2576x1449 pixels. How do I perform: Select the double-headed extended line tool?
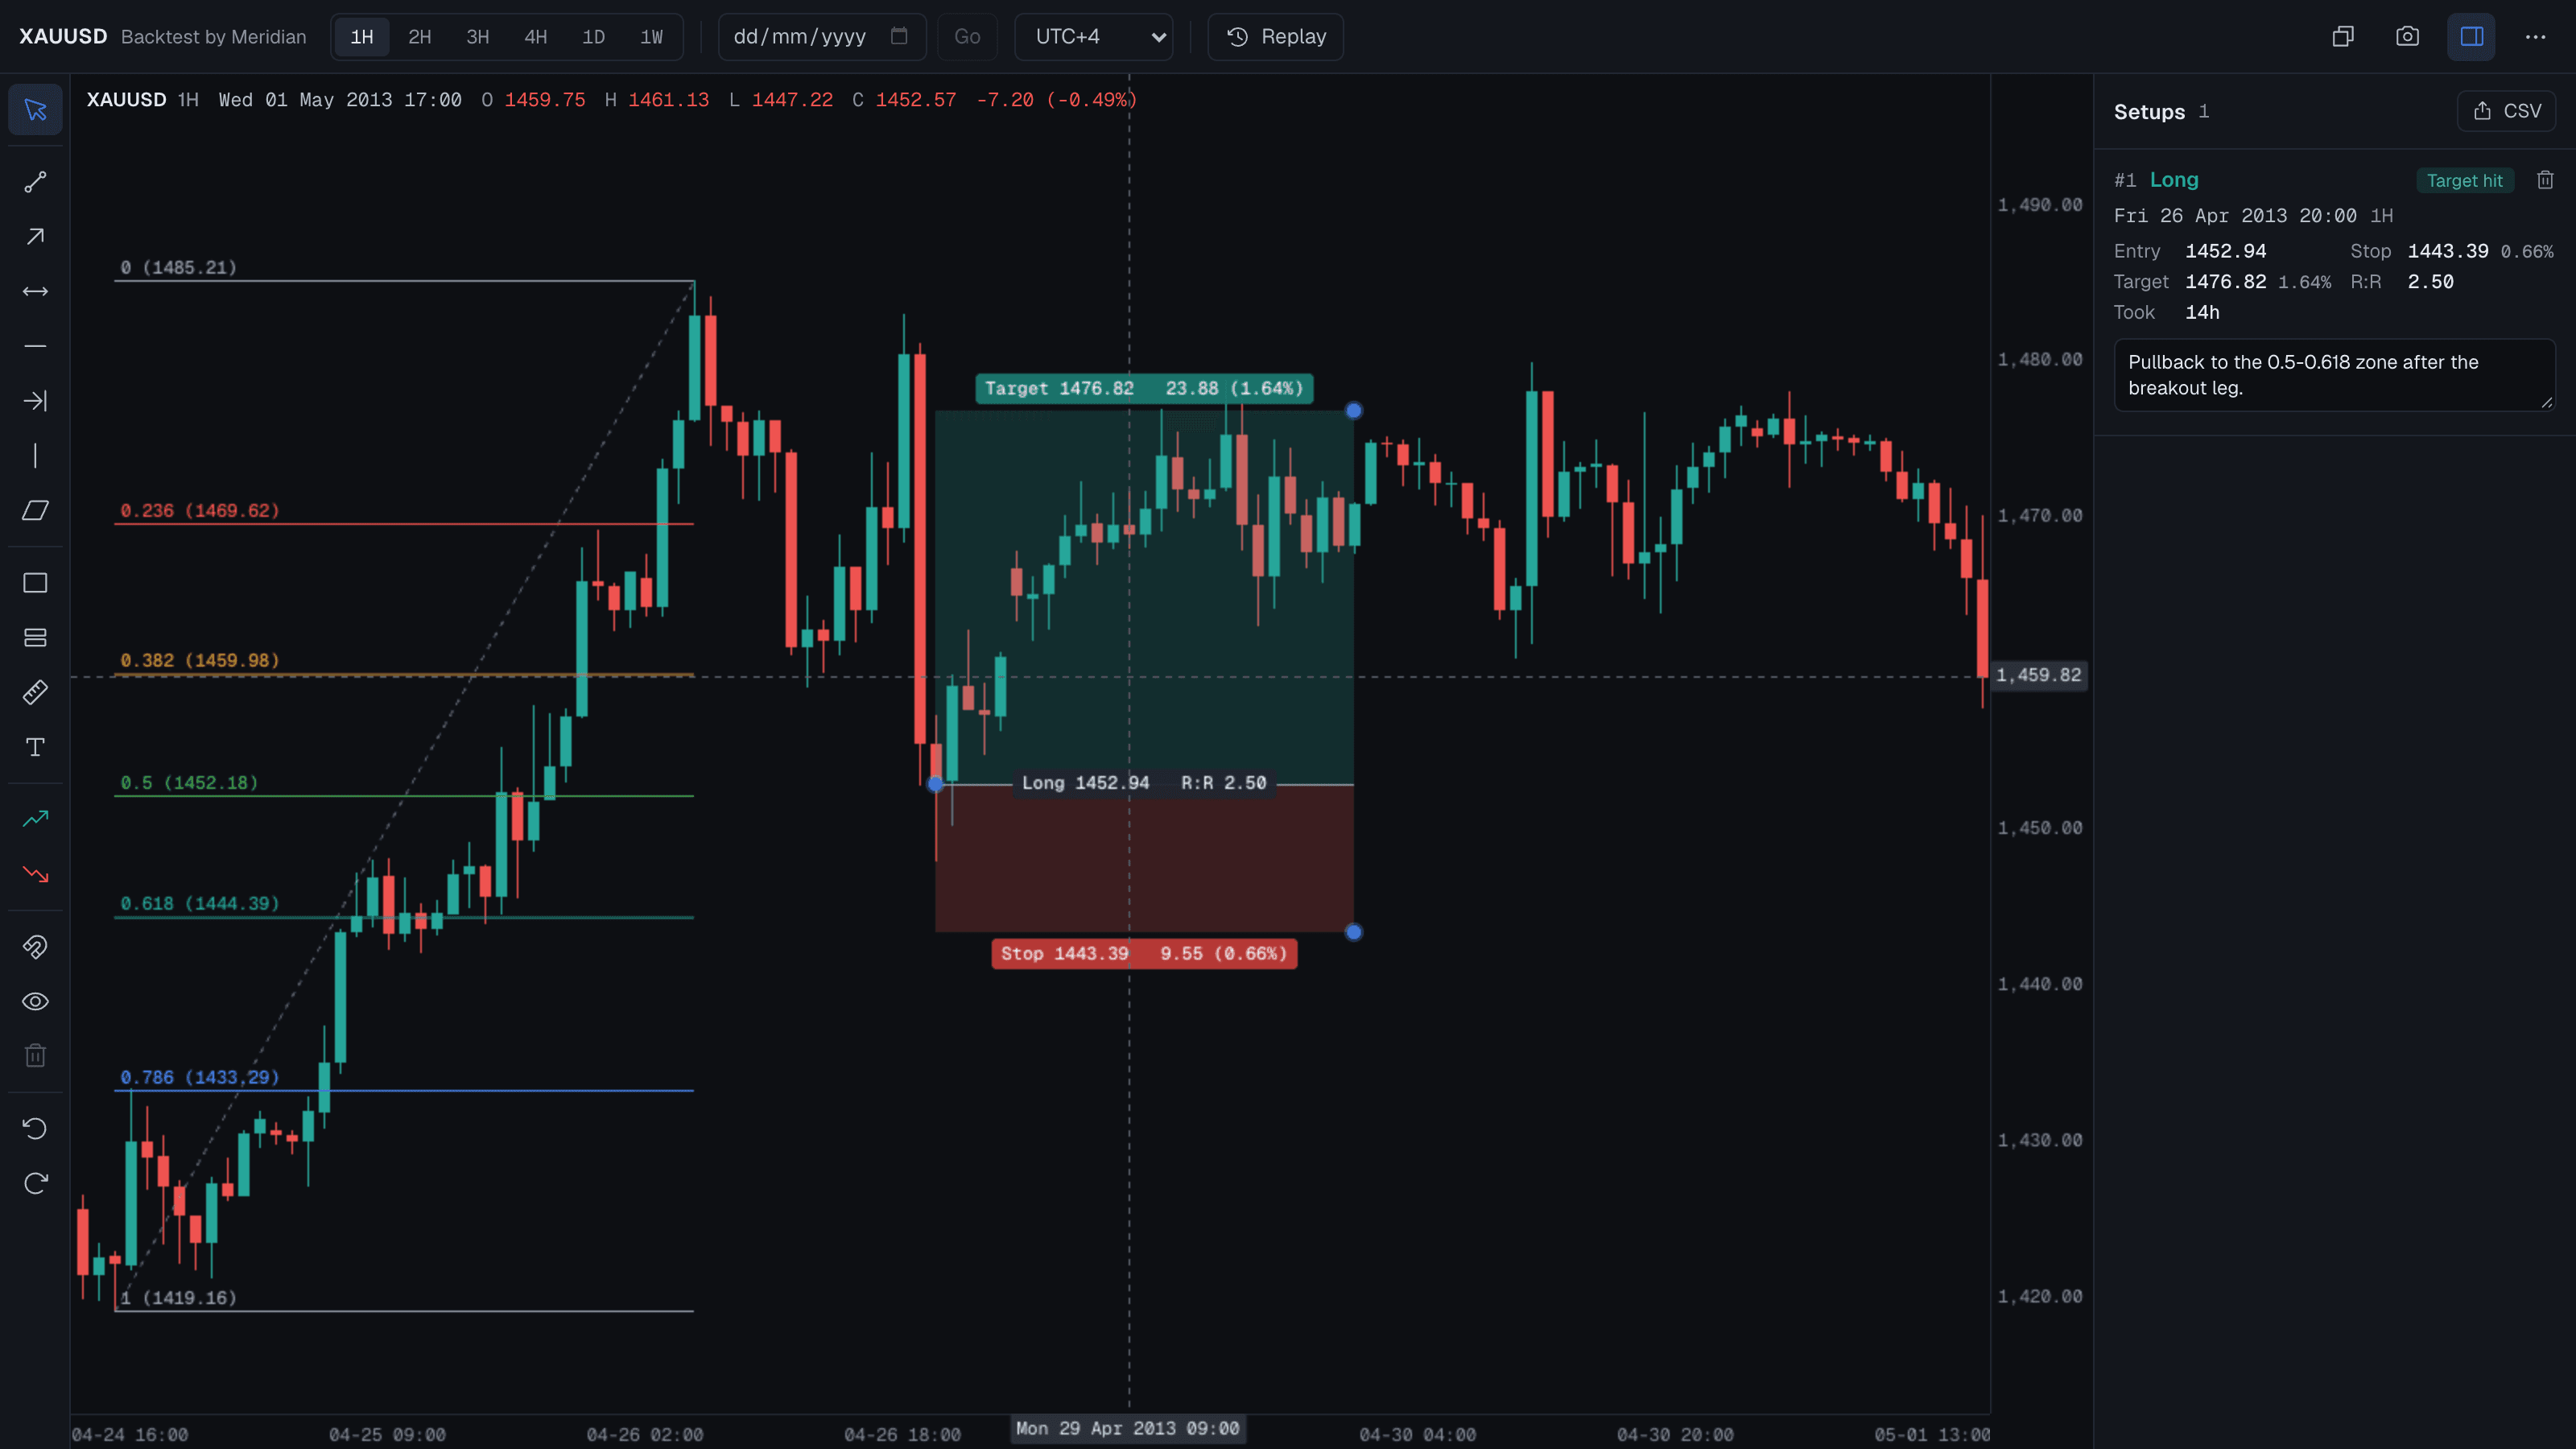tap(35, 292)
